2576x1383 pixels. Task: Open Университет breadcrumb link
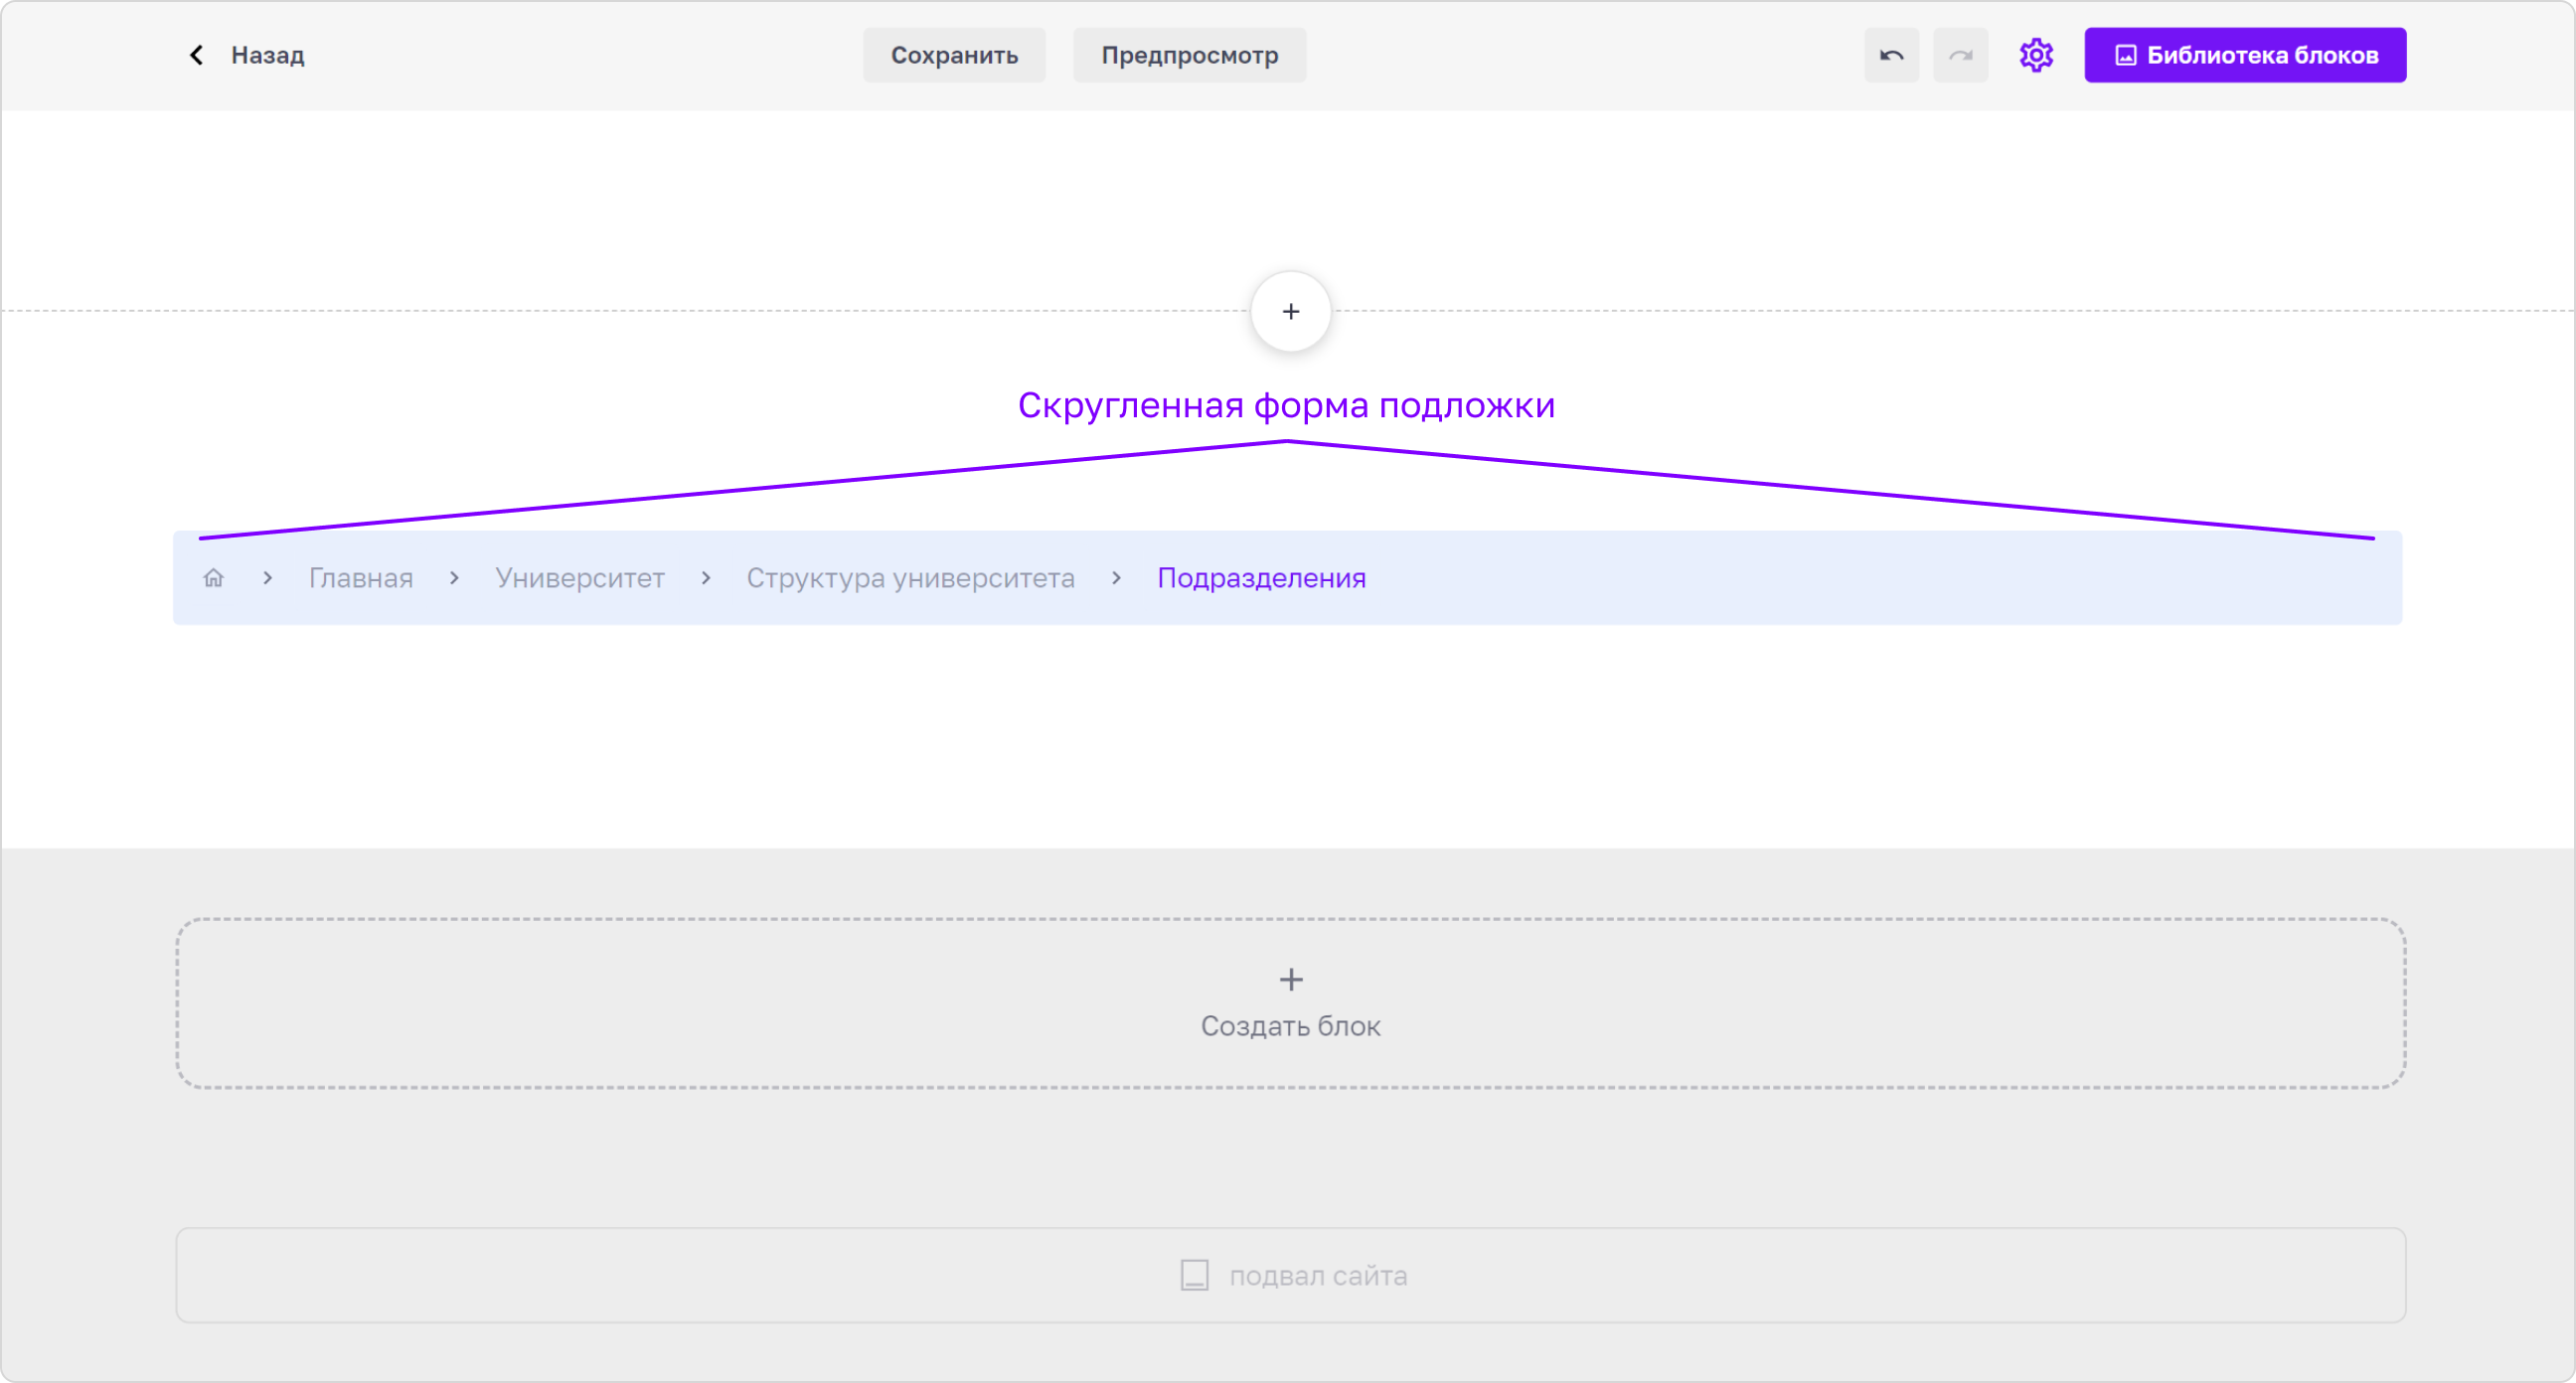tap(579, 578)
